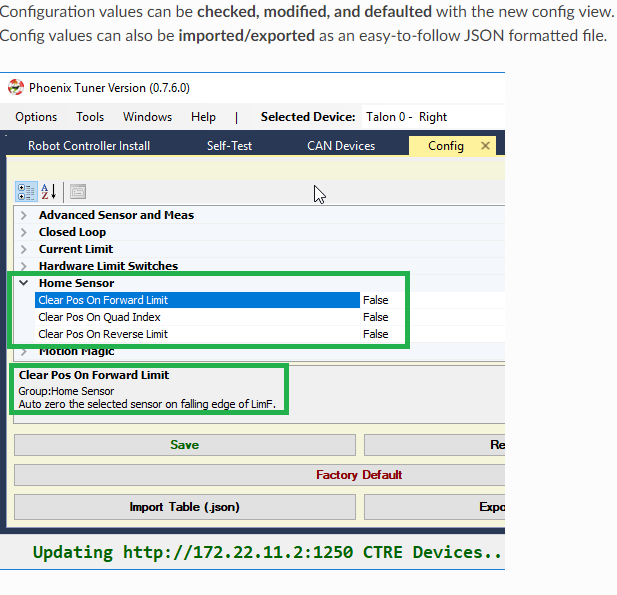Click the Home Sensor group label
The width and height of the screenshot is (617, 595).
[77, 283]
